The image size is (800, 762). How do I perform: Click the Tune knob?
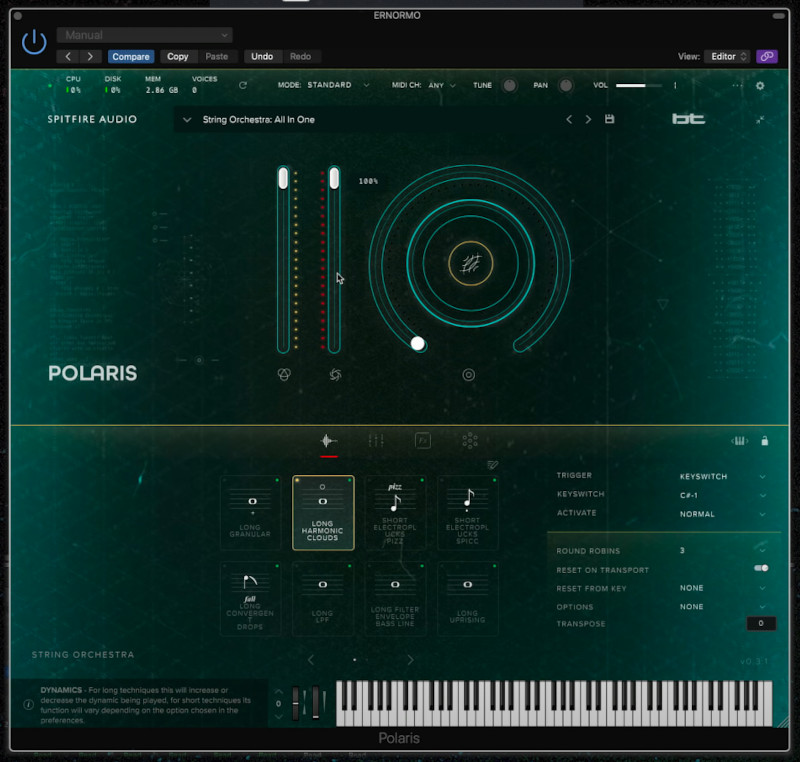pos(509,86)
